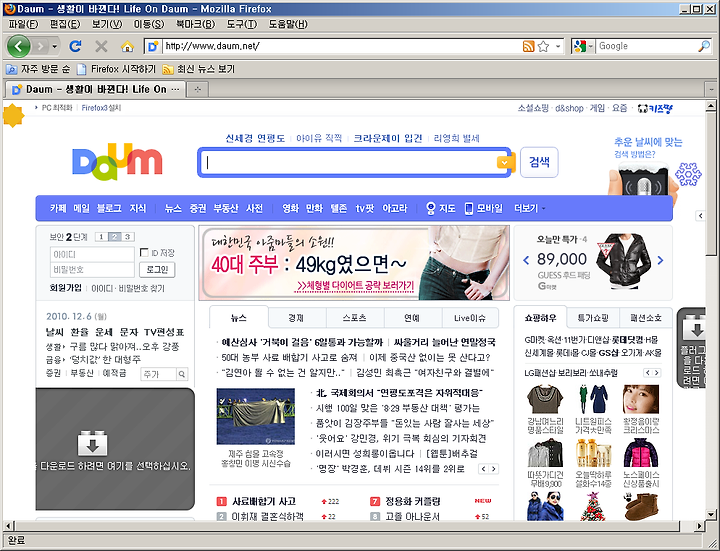Open the address bar history dropdown

click(558, 46)
